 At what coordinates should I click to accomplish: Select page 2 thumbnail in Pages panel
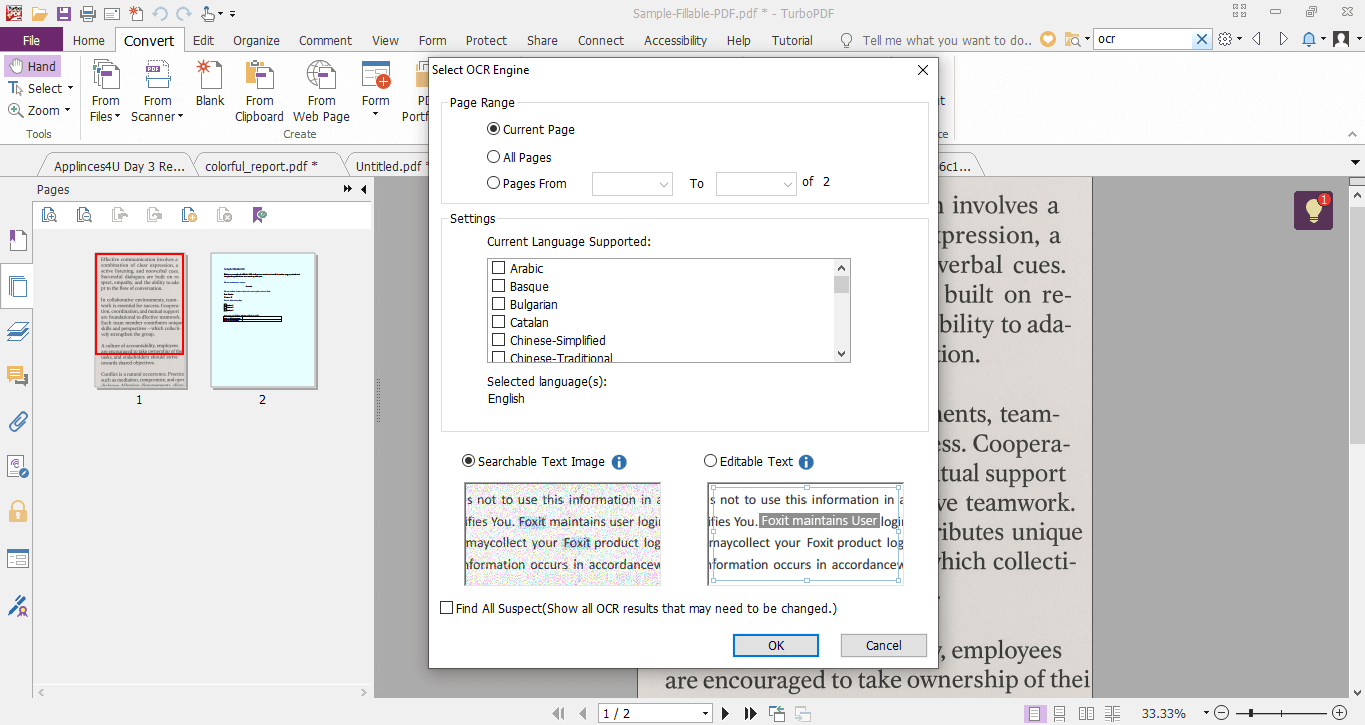coord(263,320)
